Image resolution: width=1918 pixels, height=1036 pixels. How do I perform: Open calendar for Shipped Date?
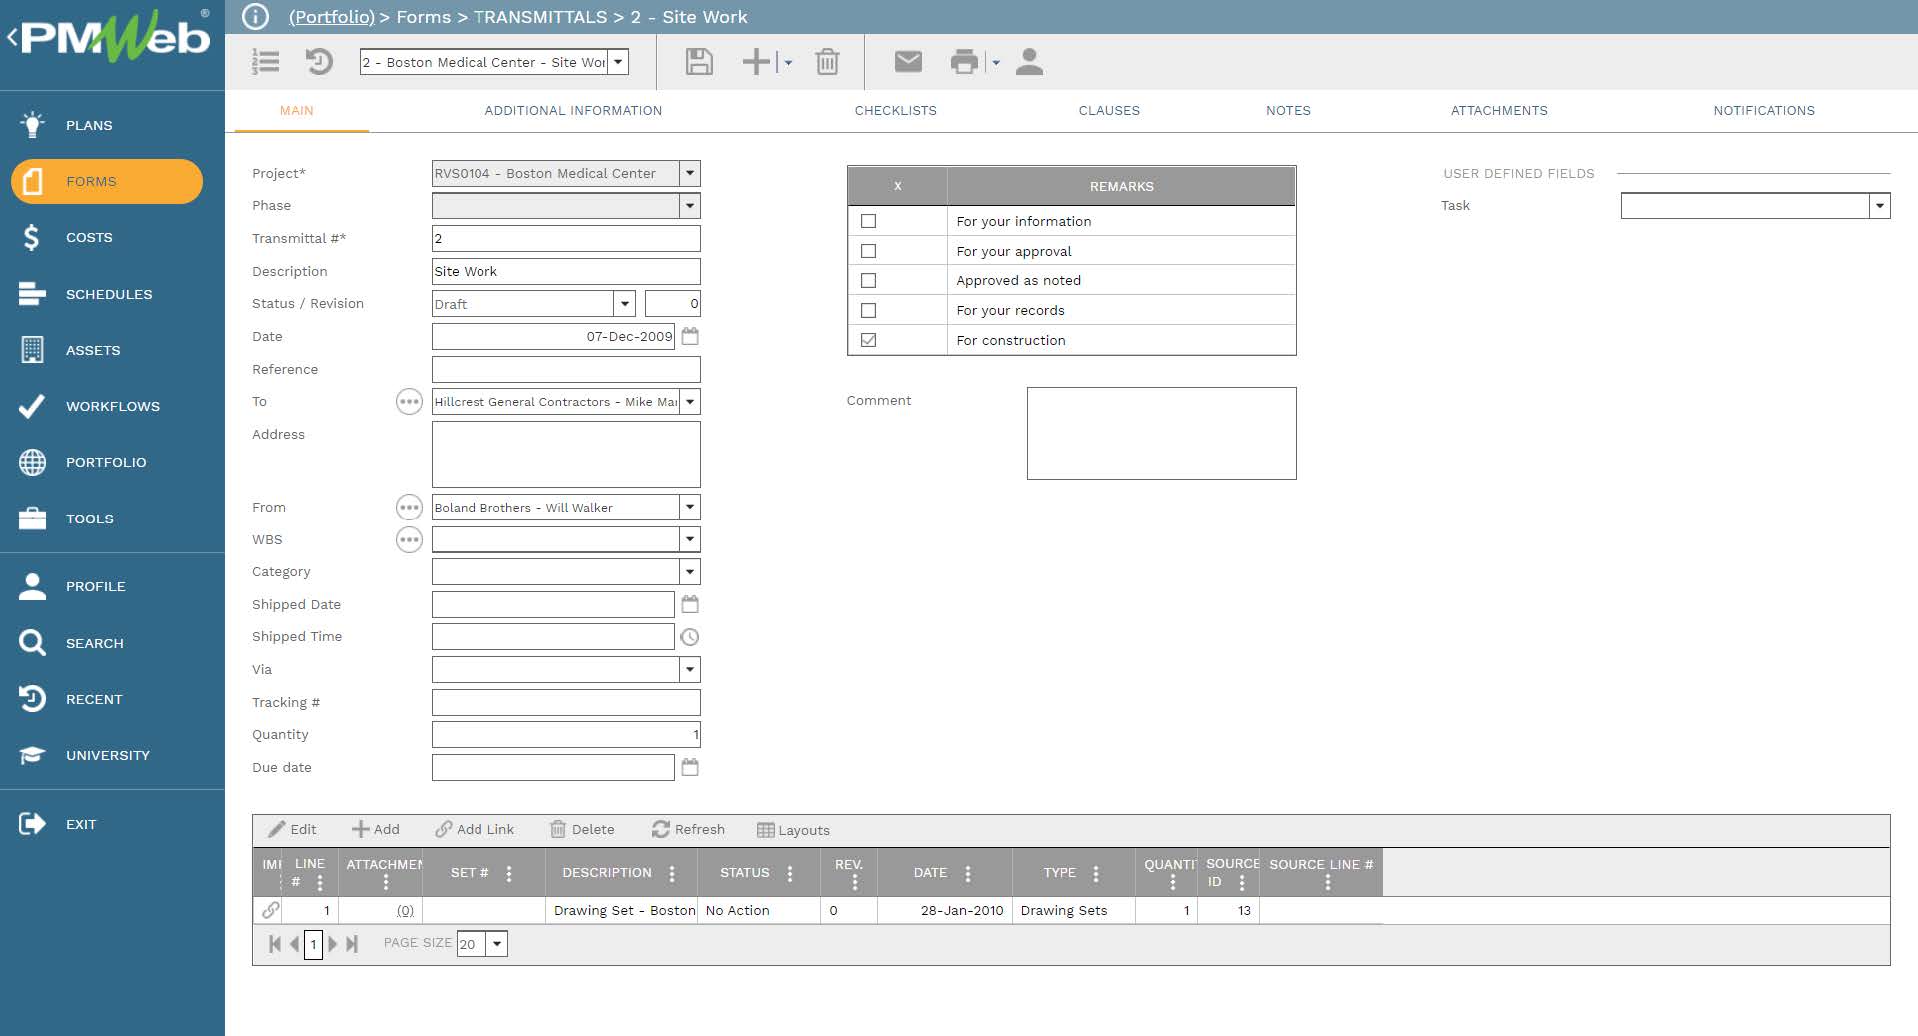click(x=690, y=604)
